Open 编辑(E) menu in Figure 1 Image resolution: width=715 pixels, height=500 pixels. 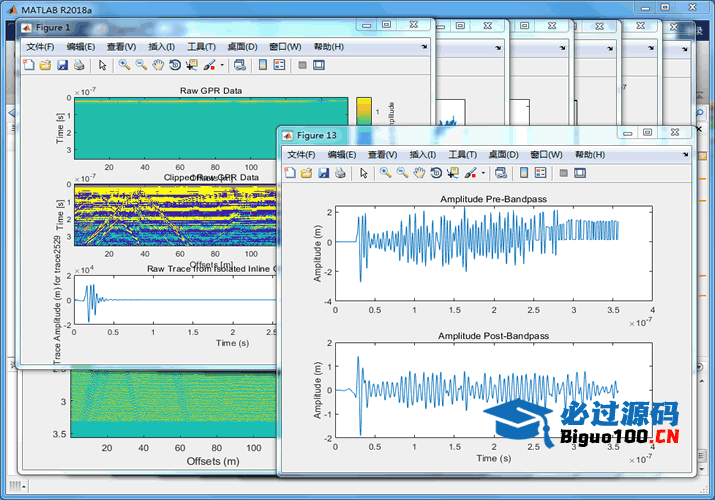81,47
